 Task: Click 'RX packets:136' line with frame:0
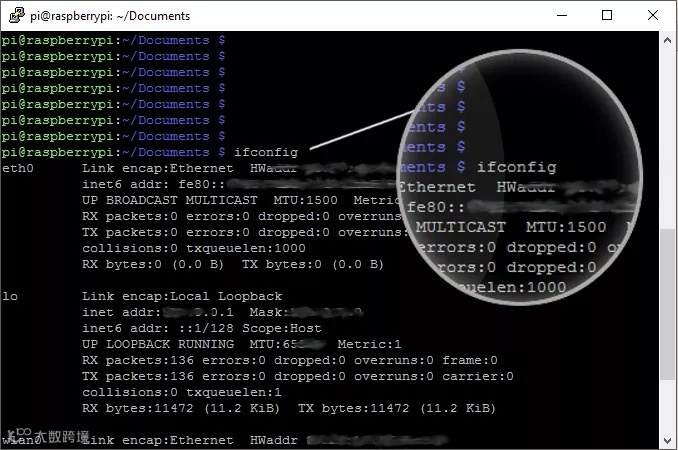(x=290, y=360)
